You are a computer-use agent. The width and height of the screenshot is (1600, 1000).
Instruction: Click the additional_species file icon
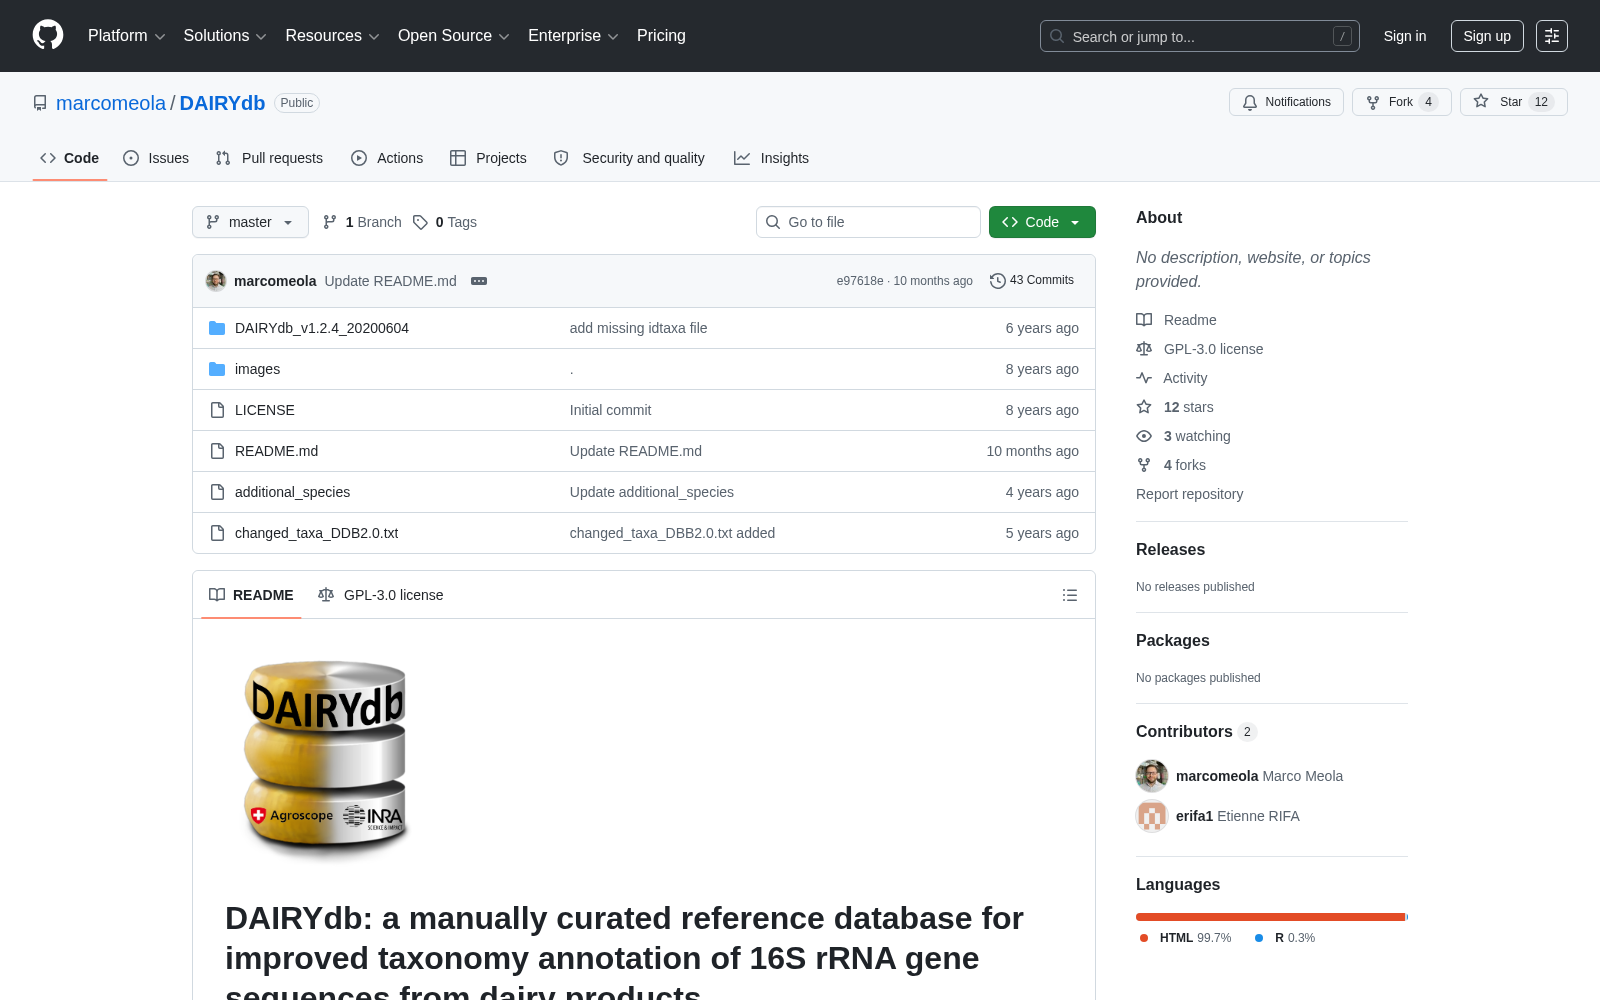click(x=217, y=492)
